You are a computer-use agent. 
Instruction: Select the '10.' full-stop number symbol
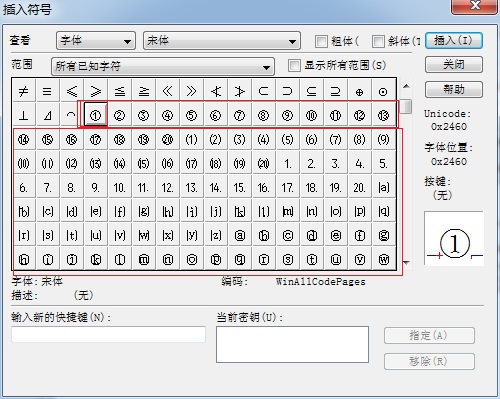click(x=119, y=187)
